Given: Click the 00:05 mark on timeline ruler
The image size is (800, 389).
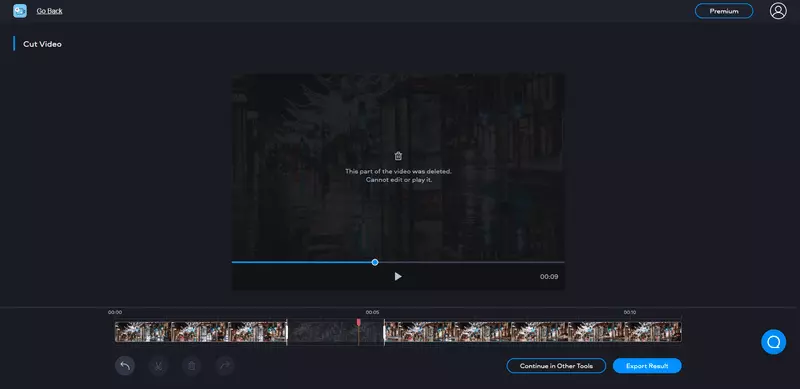Looking at the screenshot, I should 372,312.
